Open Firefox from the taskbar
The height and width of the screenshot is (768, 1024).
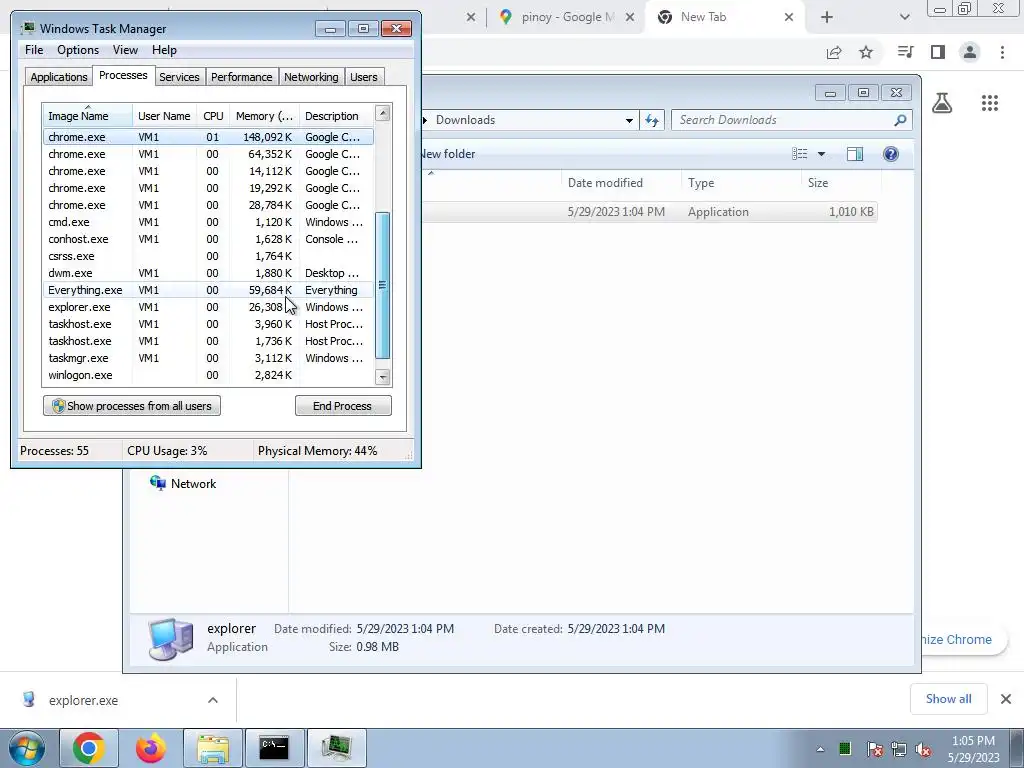click(150, 748)
